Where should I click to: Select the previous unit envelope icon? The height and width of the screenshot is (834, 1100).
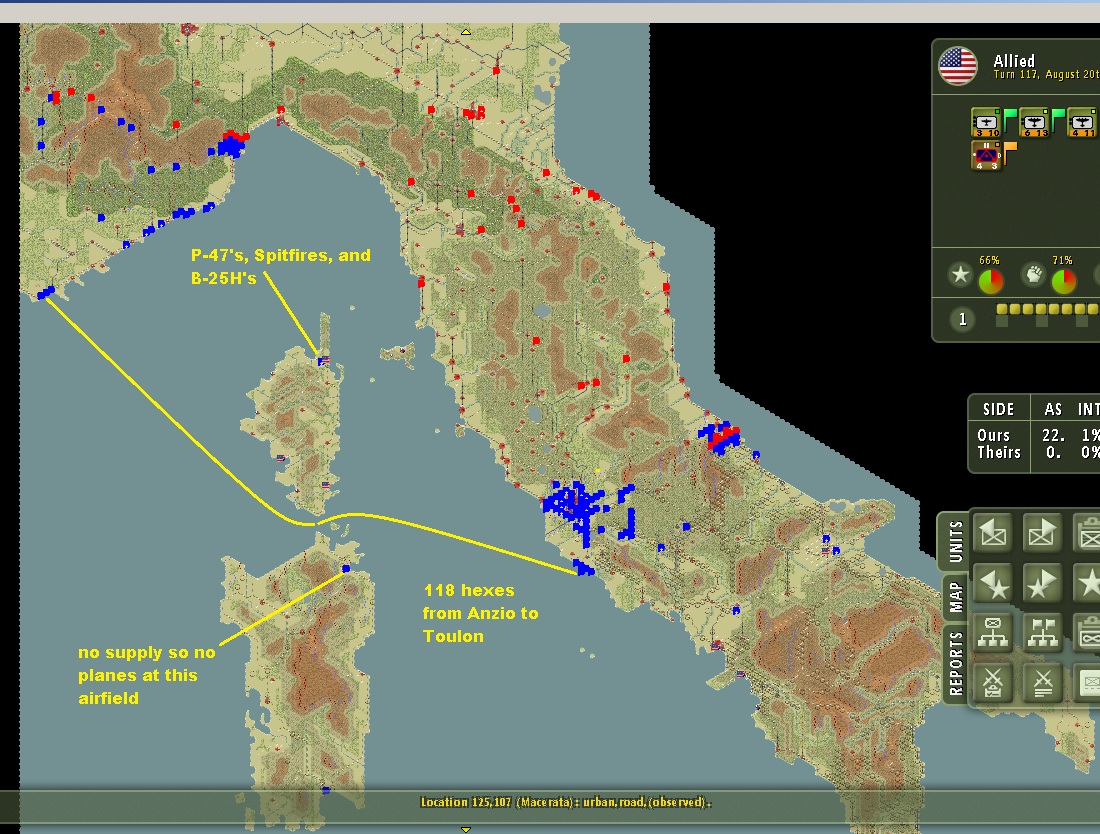pyautogui.click(x=993, y=534)
